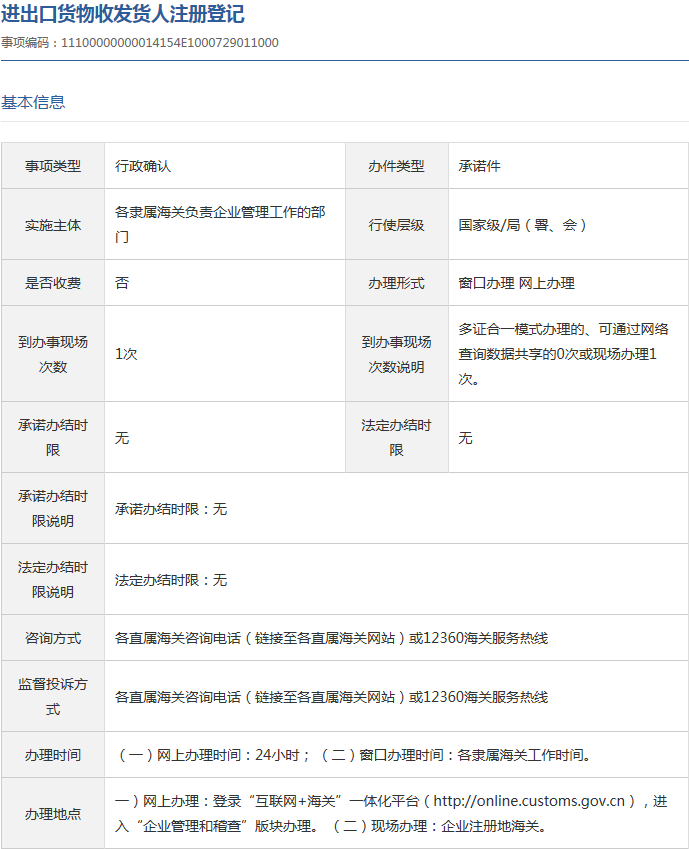Click the 办理地点 label cell

[x=53, y=814]
